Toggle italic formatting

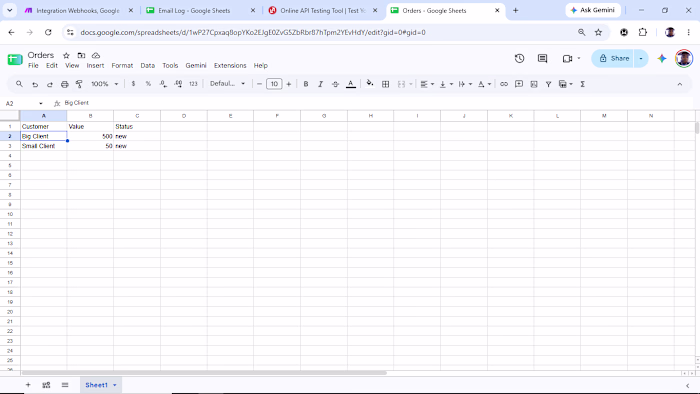click(x=321, y=84)
